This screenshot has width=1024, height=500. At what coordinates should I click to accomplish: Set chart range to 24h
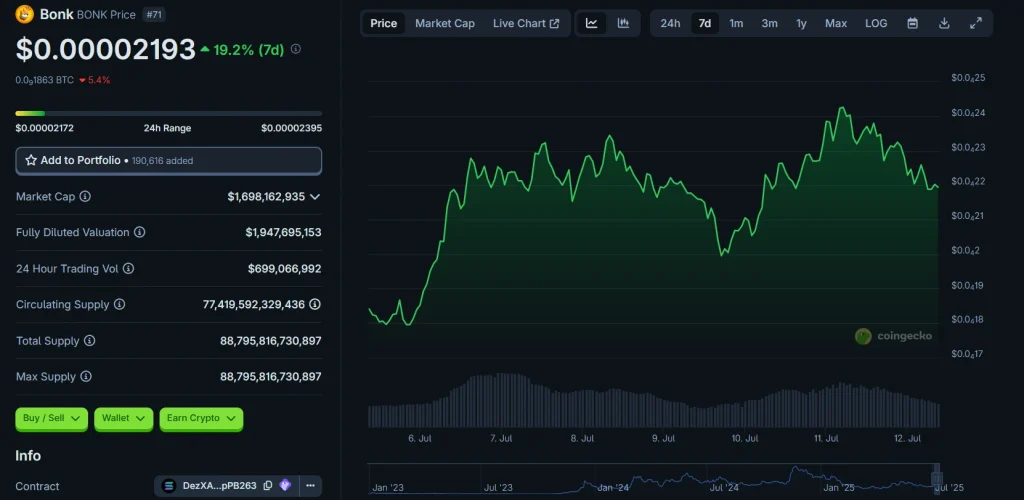670,23
